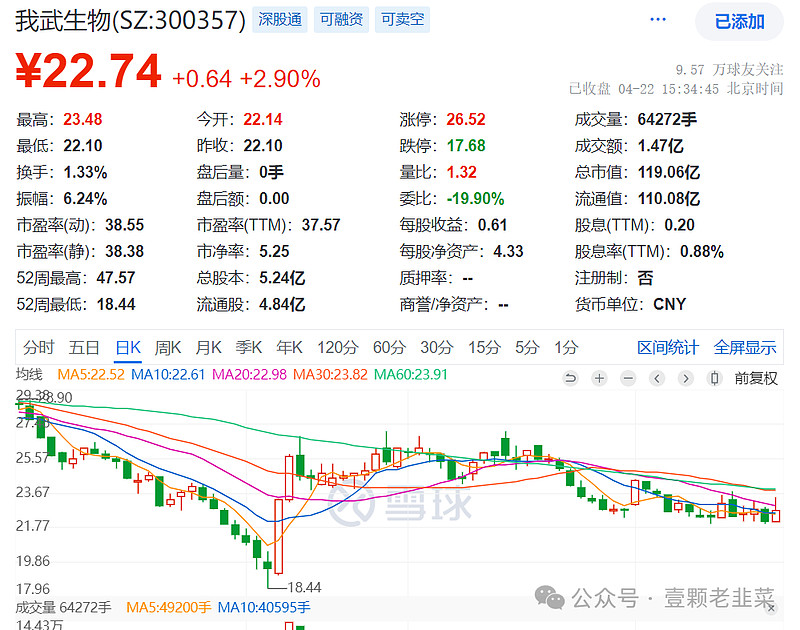Click the 深股通 tag beside stock name
The width and height of the screenshot is (800, 630).
tap(280, 19)
